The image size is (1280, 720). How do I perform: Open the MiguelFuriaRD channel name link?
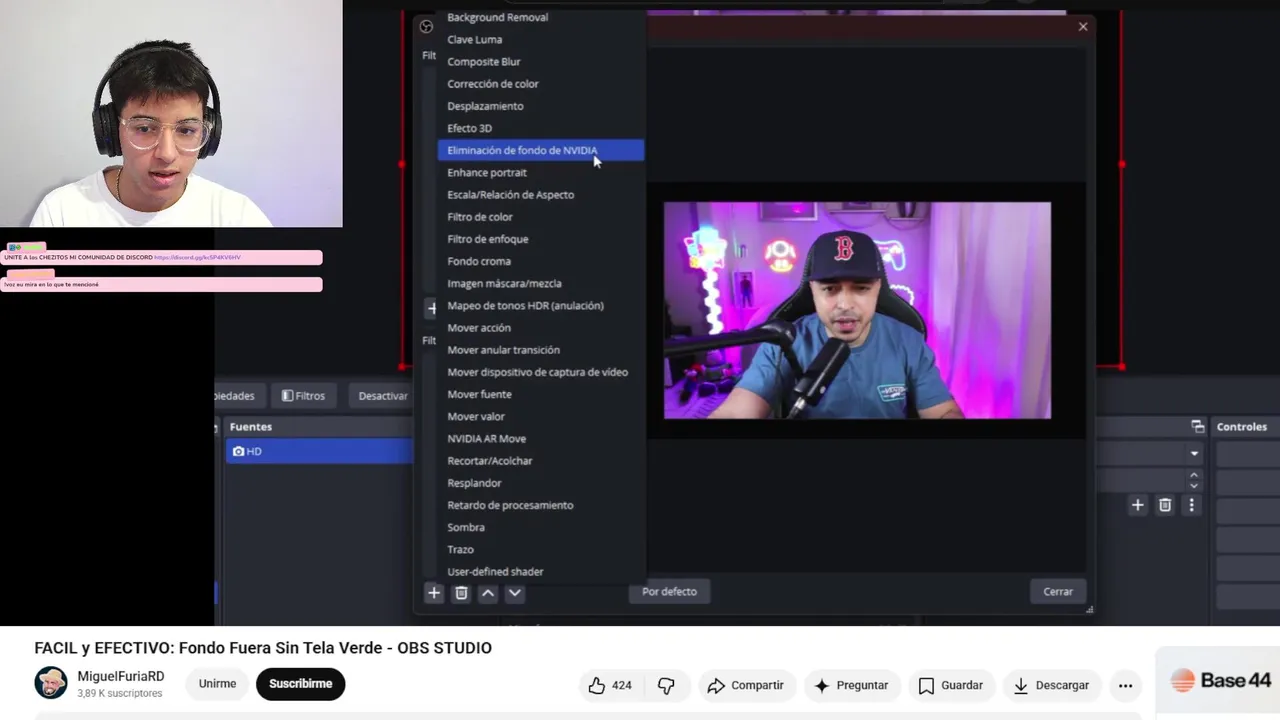point(121,676)
